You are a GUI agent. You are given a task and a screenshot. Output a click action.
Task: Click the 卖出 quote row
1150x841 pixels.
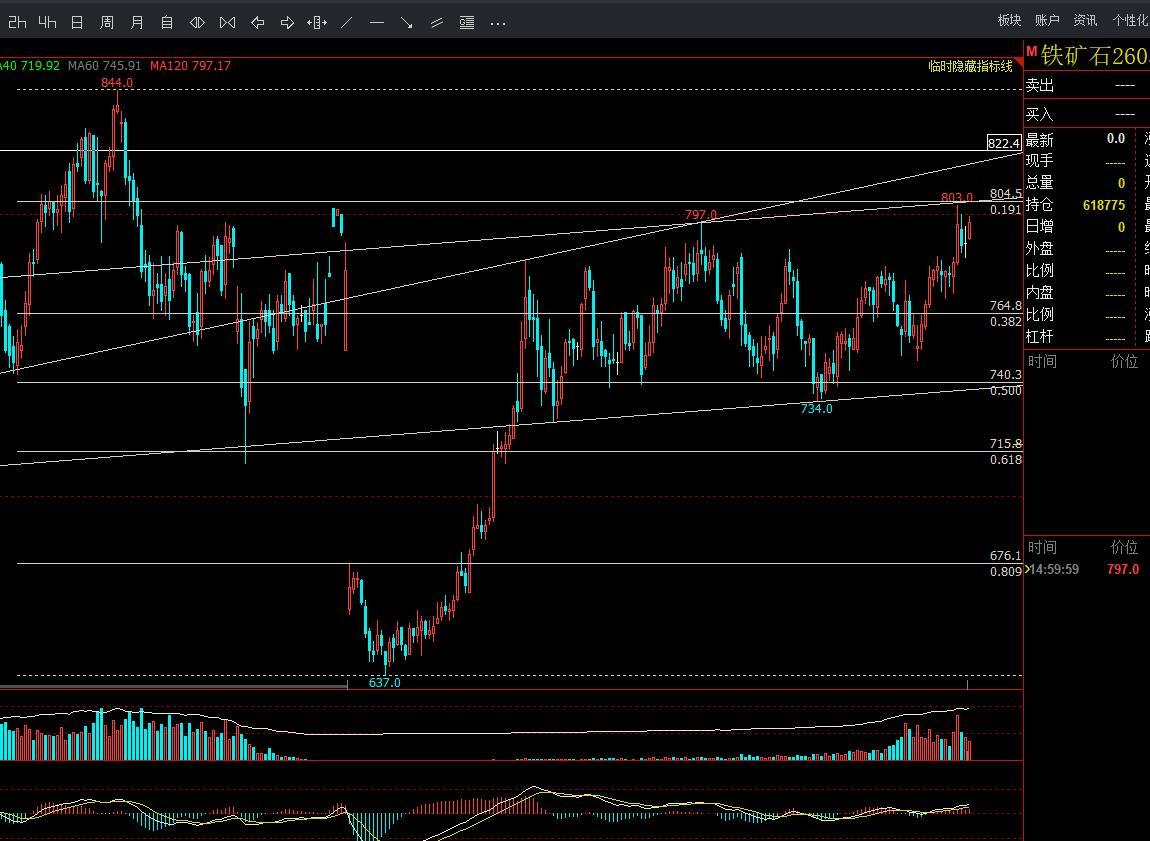click(x=1087, y=86)
